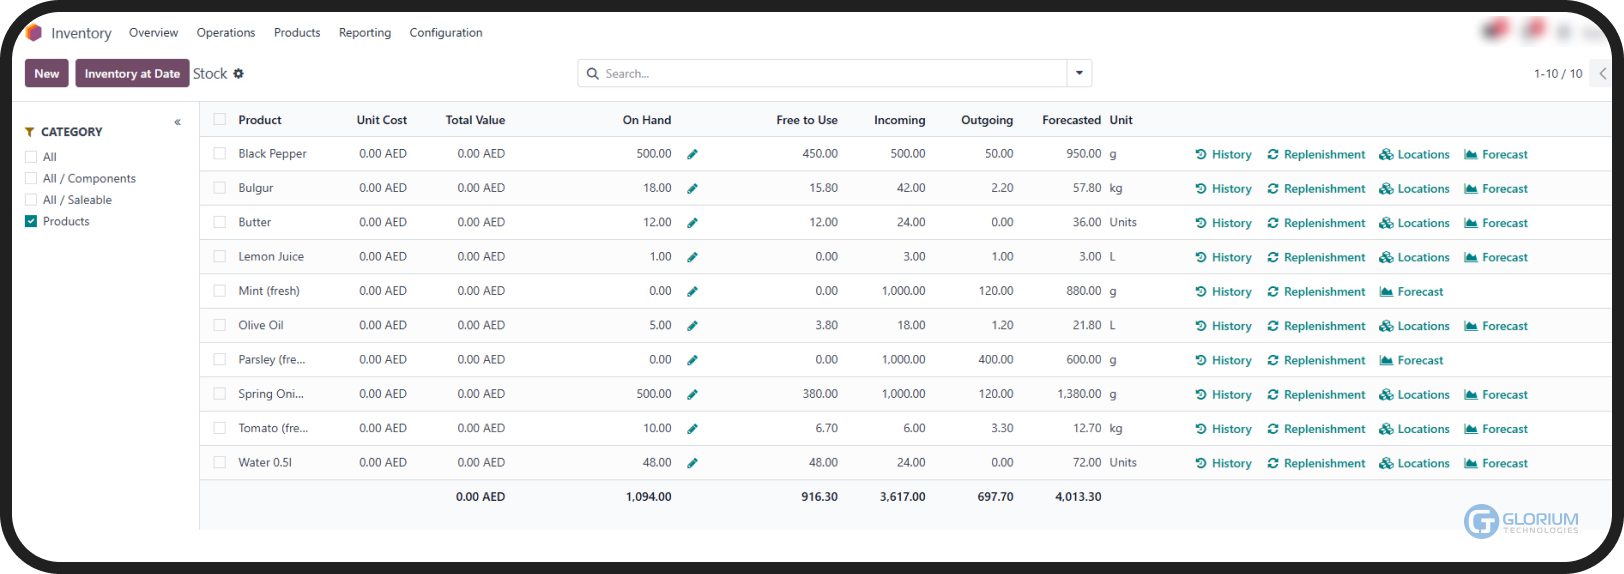
Task: Click the pencil icon in Butter row
Action: [x=692, y=223]
